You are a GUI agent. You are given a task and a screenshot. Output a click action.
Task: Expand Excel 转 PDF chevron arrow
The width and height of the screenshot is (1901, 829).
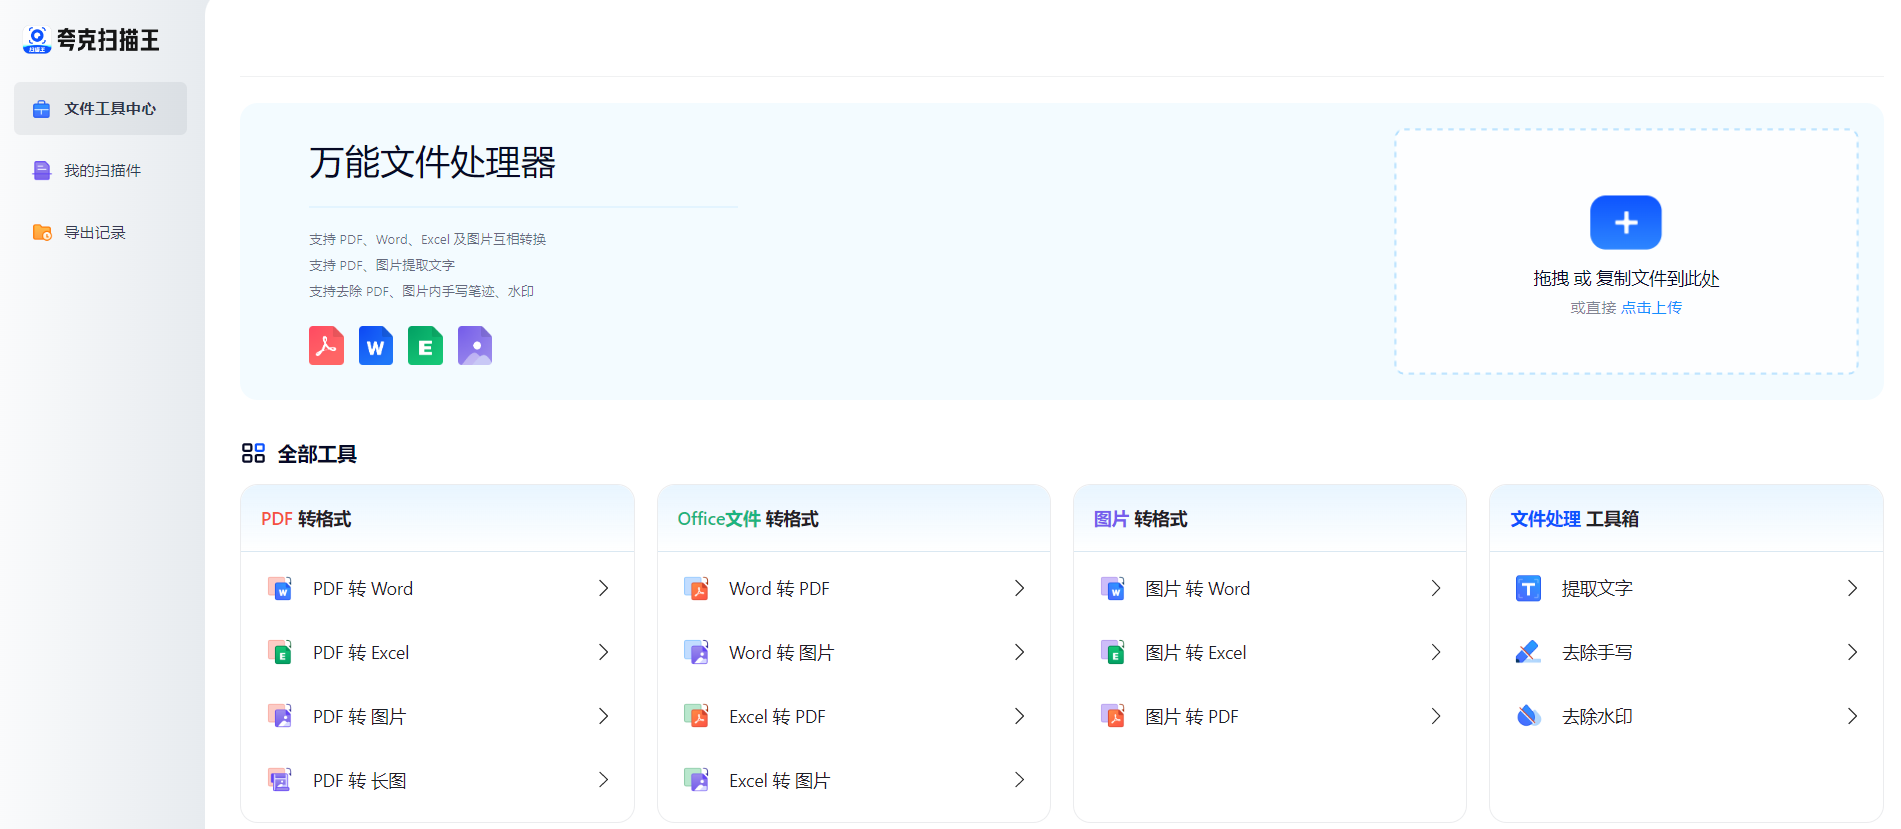pyautogui.click(x=1019, y=716)
